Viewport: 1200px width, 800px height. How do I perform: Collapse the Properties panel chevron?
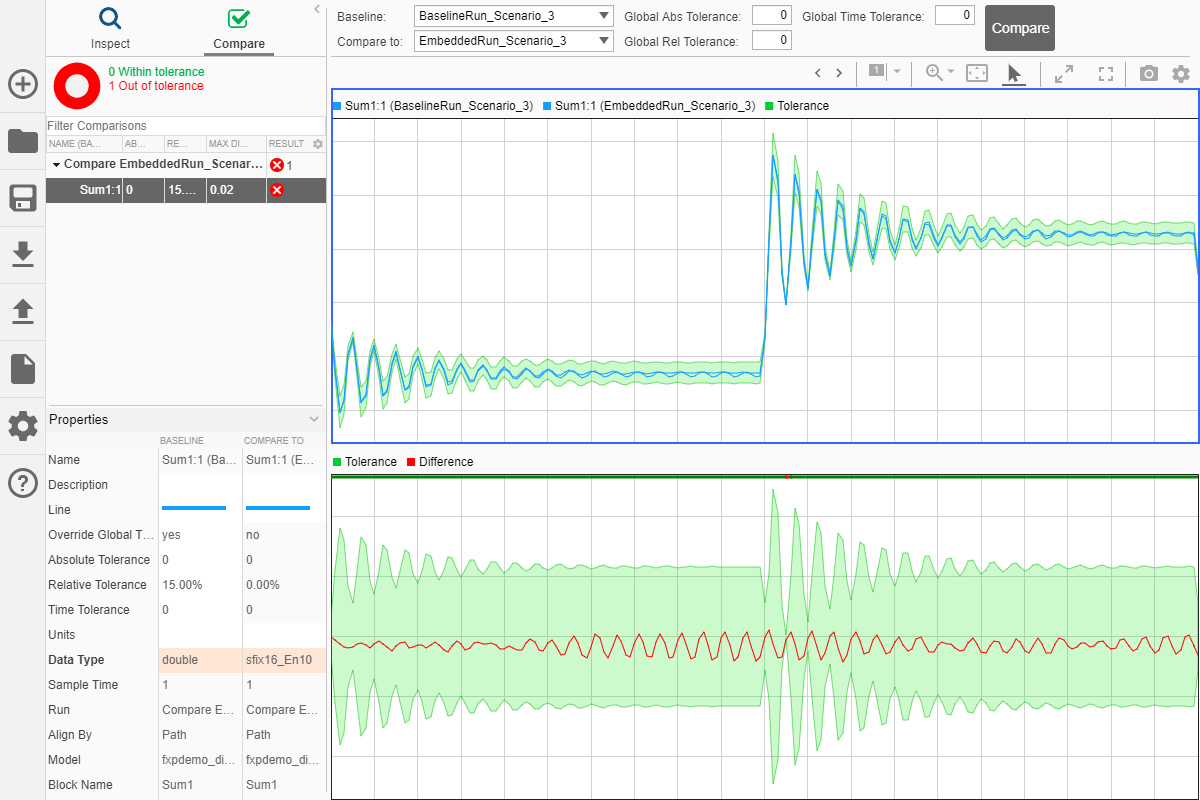(314, 420)
